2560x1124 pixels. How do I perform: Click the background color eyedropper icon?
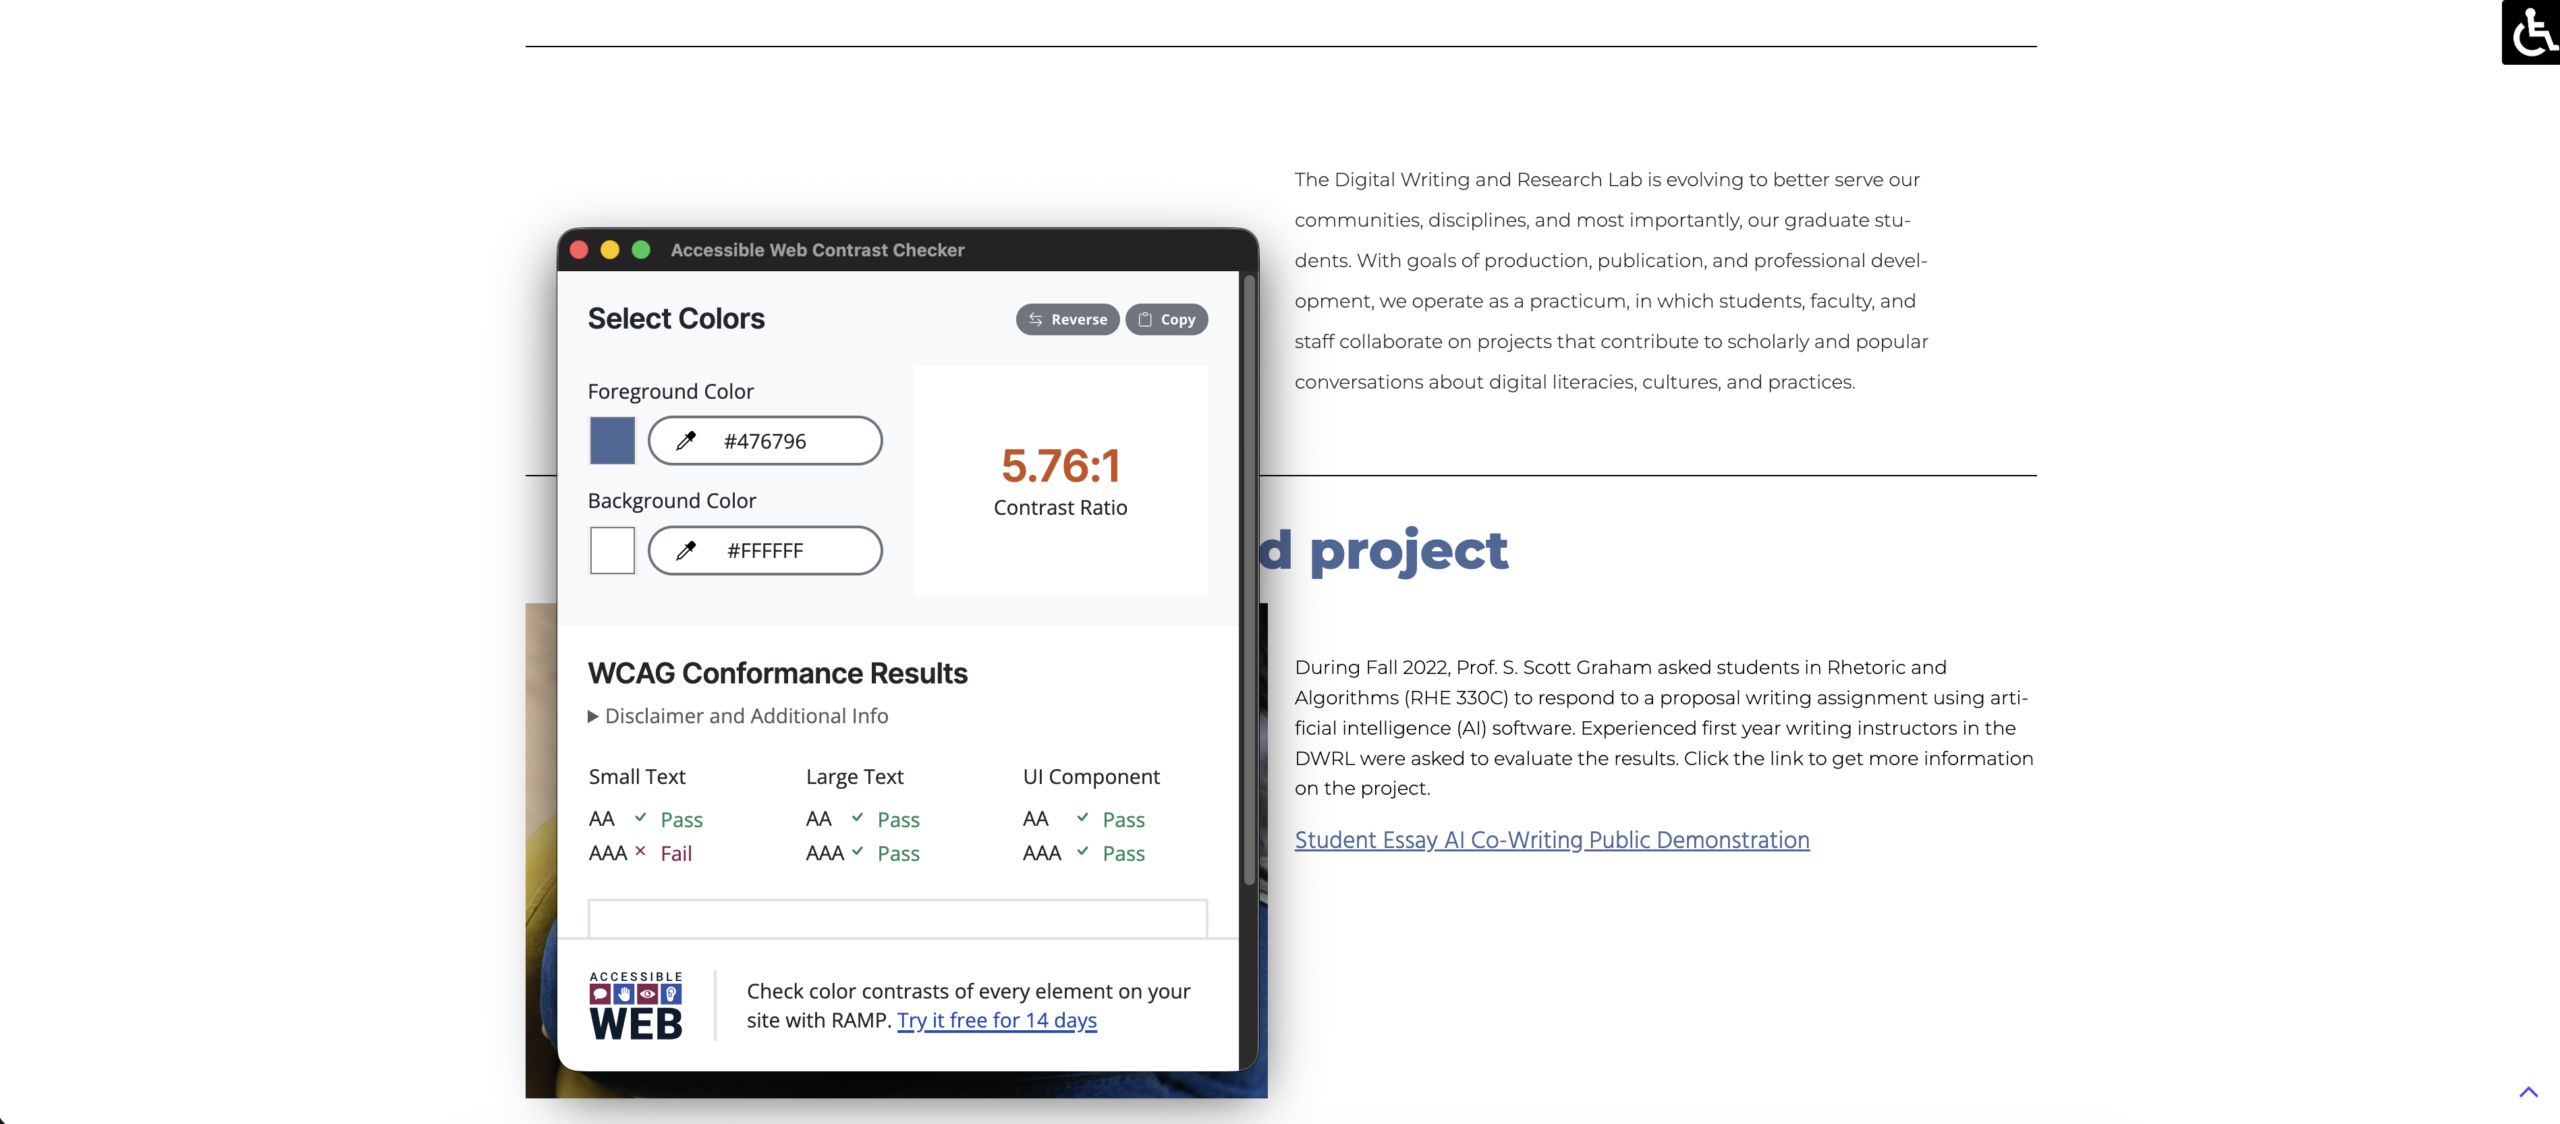686,550
